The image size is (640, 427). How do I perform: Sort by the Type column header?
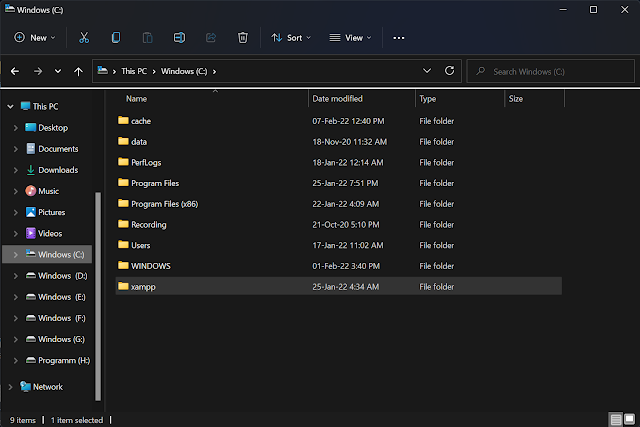[428, 99]
